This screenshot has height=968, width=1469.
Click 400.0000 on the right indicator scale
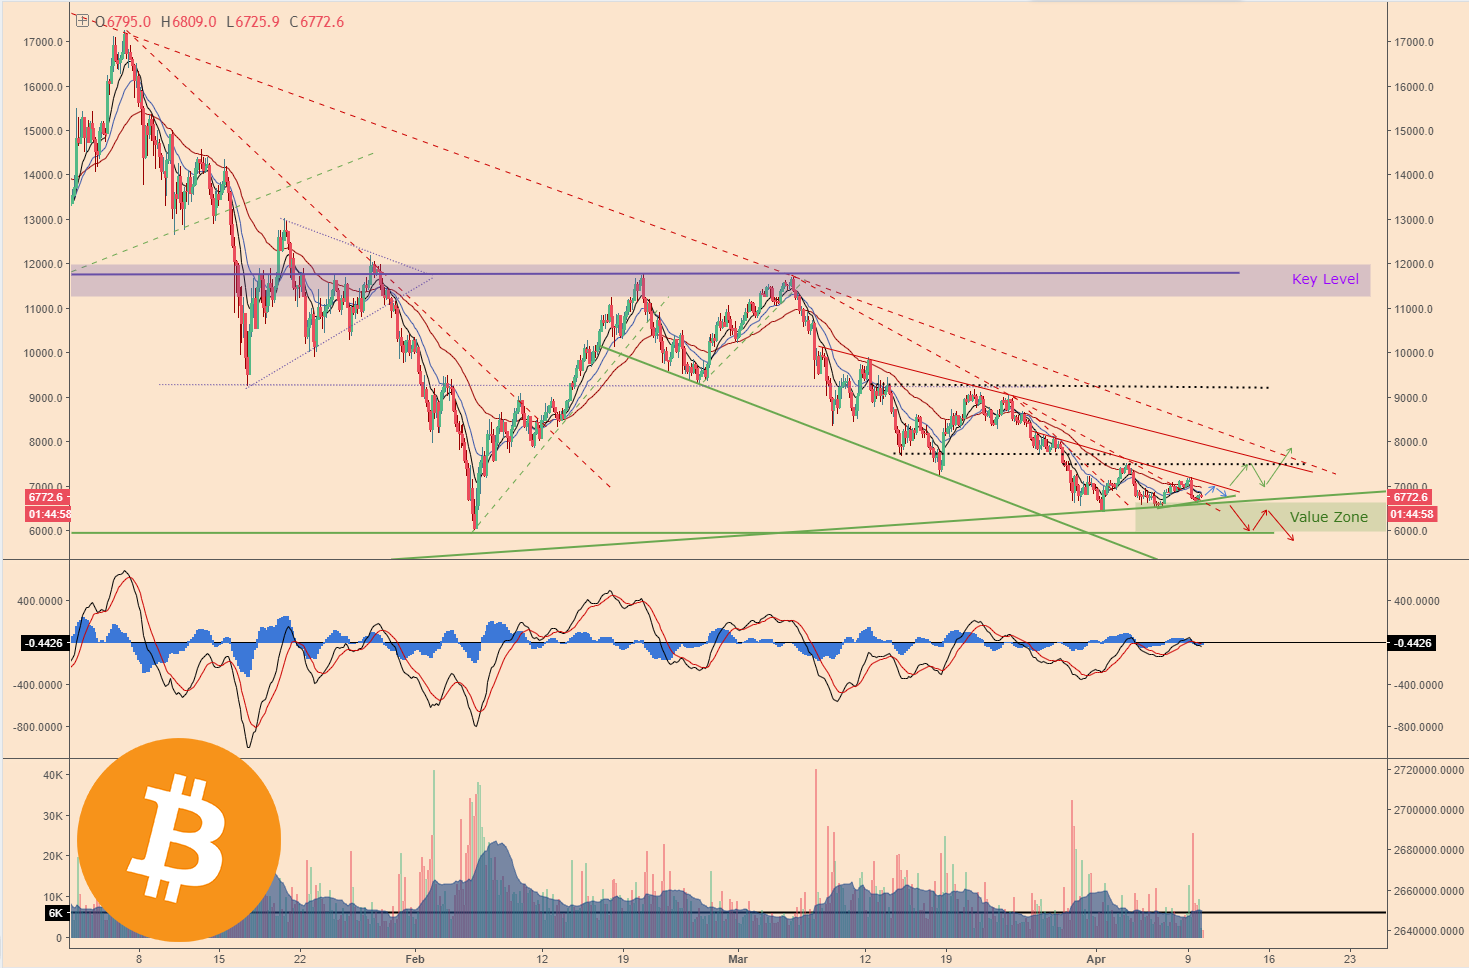(x=1416, y=601)
